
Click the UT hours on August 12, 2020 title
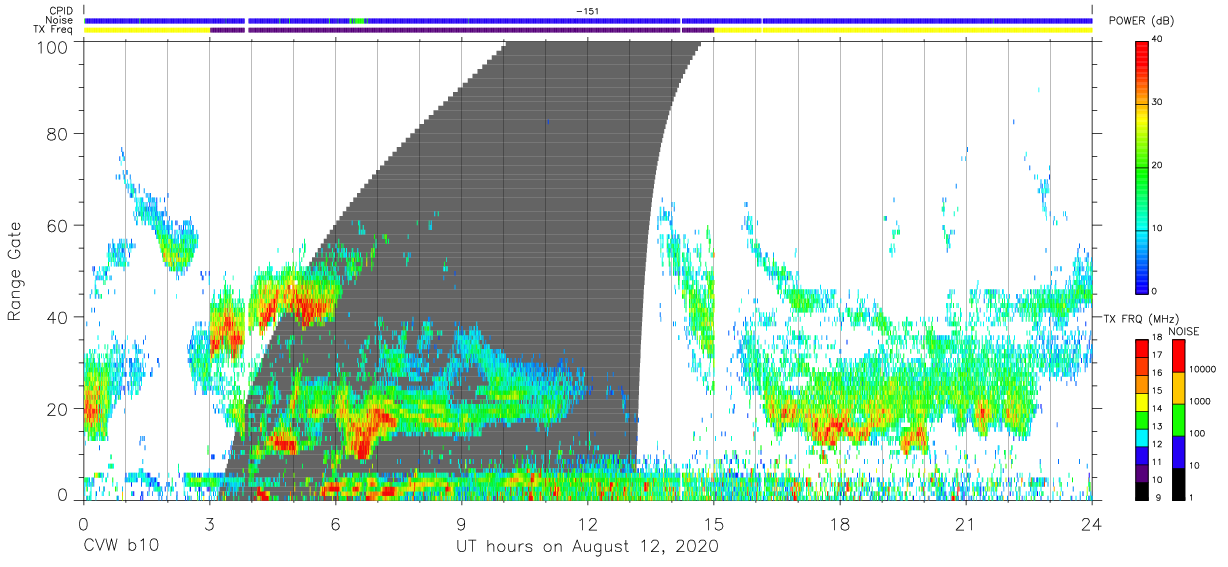(x=587, y=547)
